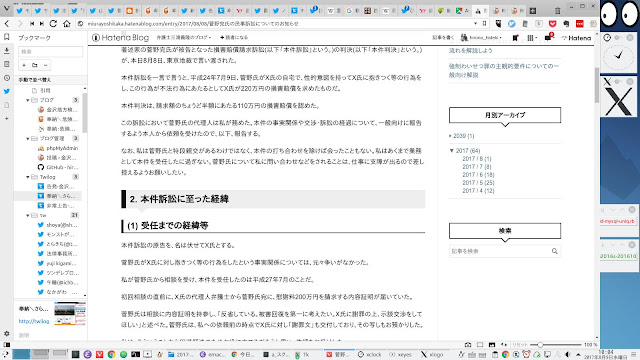This screenshot has width=640, height=360.
Task: Click the fast forward navigation button
Action: click(42, 24)
